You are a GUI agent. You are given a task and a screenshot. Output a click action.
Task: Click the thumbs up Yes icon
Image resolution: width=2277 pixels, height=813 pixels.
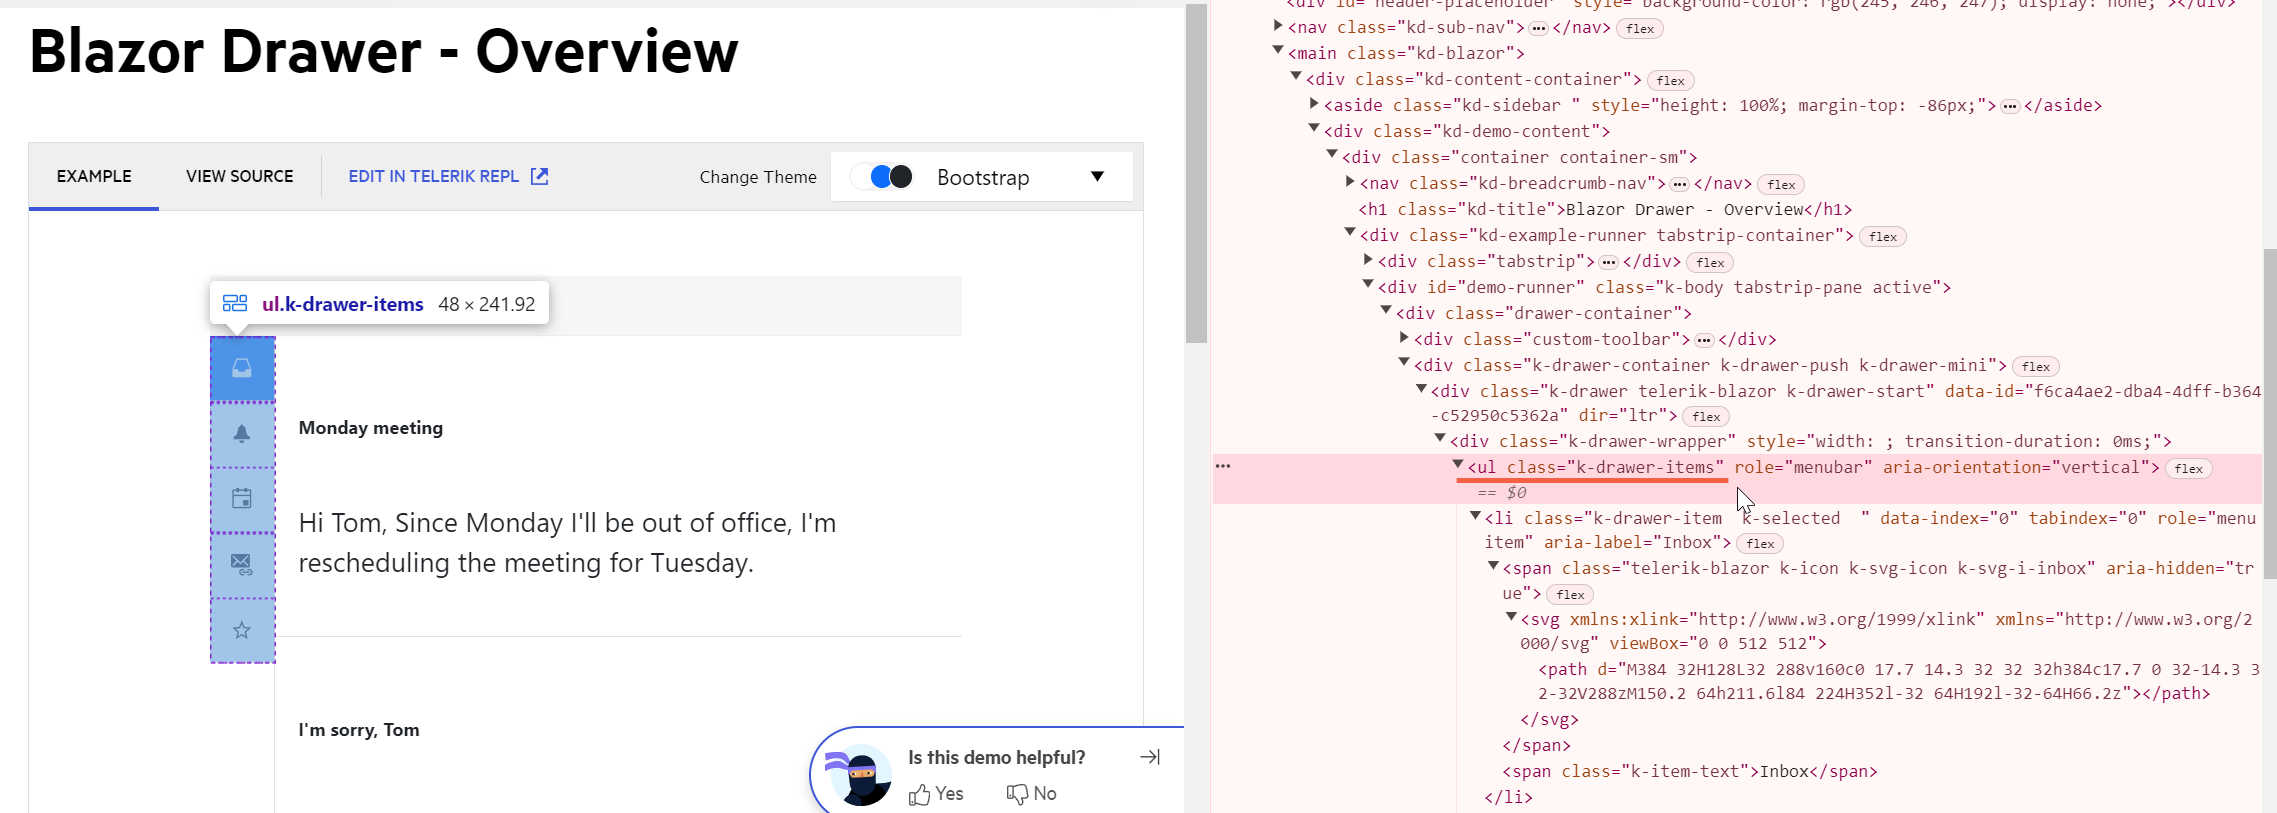(x=919, y=794)
